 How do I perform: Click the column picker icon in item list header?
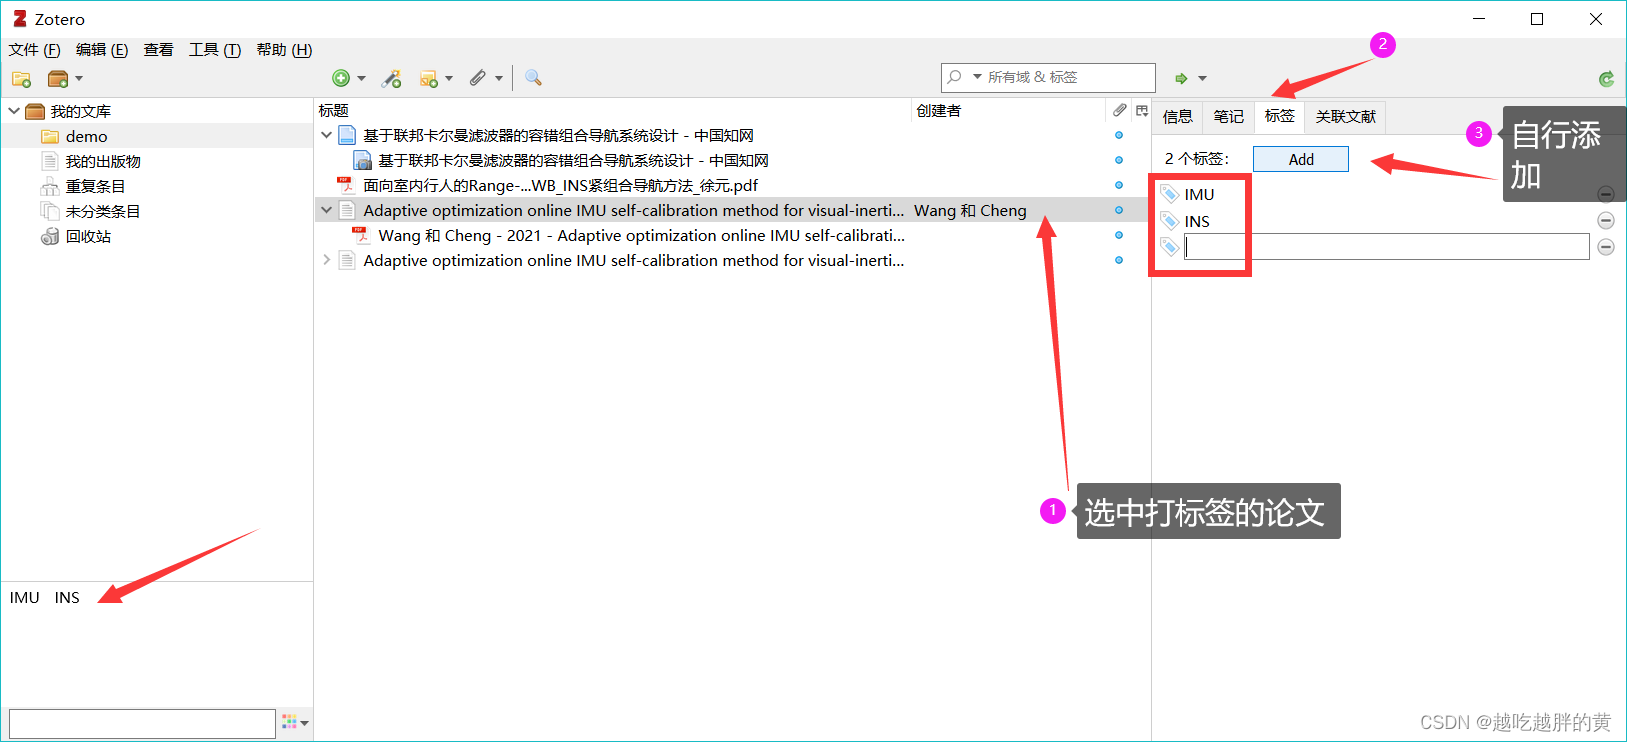(1141, 110)
